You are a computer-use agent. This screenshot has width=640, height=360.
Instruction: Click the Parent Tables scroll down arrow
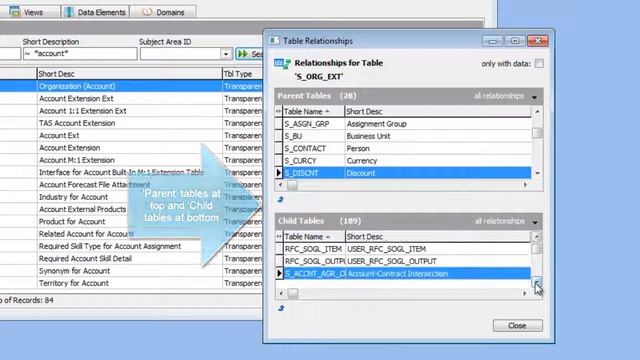pyautogui.click(x=537, y=173)
